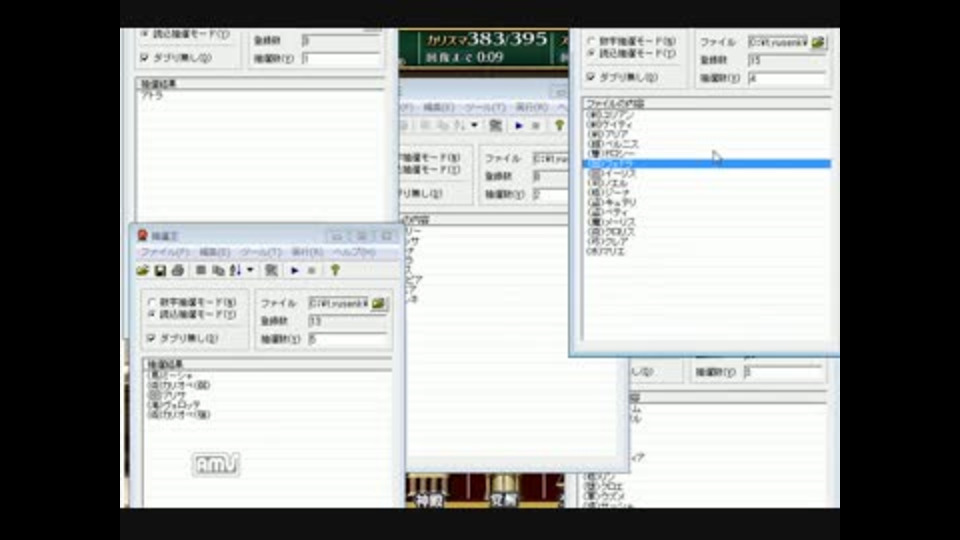Select ノエル row in top-right window list
This screenshot has height=540, width=960.
pos(707,183)
